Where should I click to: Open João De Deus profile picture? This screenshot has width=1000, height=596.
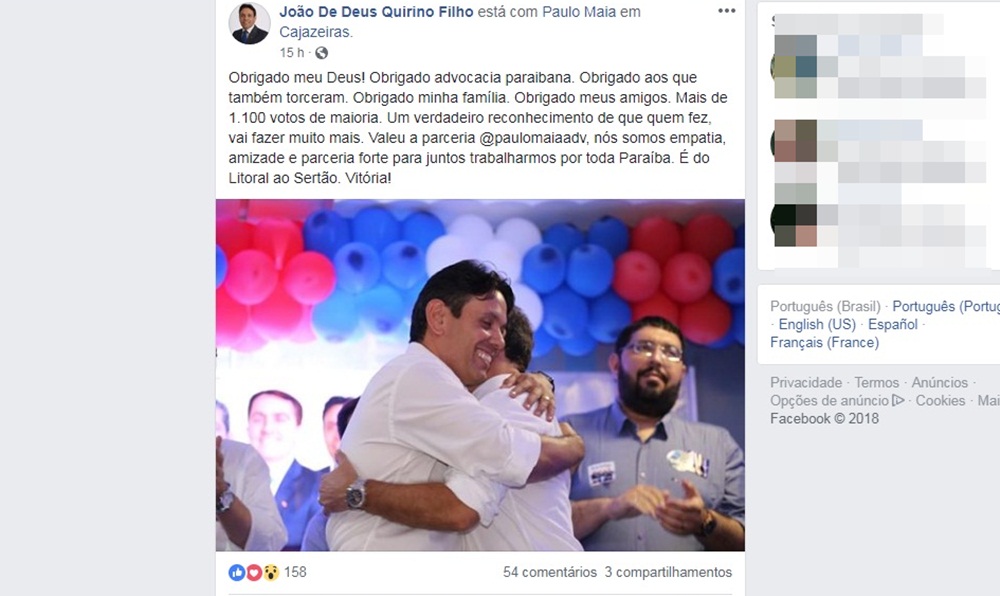click(249, 24)
